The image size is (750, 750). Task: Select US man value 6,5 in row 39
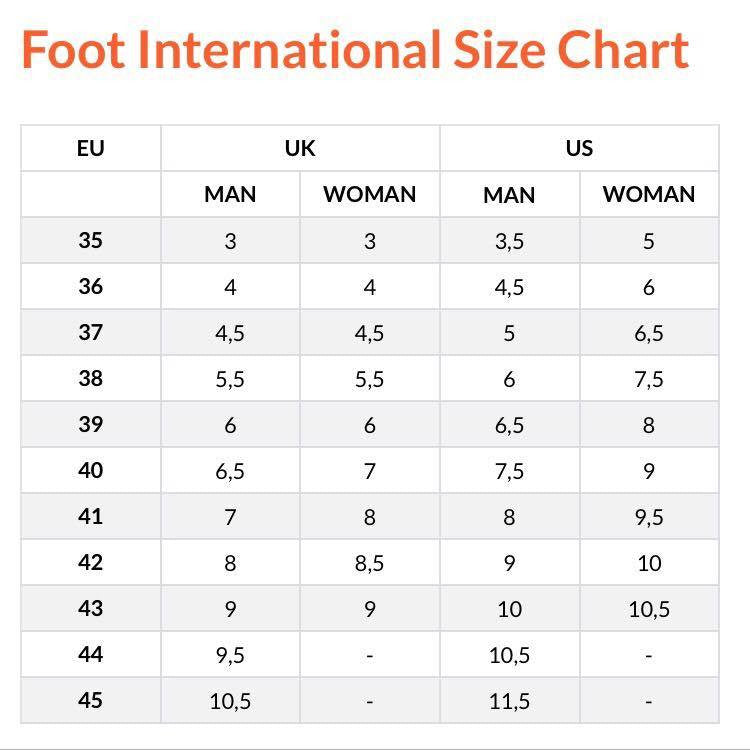pyautogui.click(x=509, y=425)
